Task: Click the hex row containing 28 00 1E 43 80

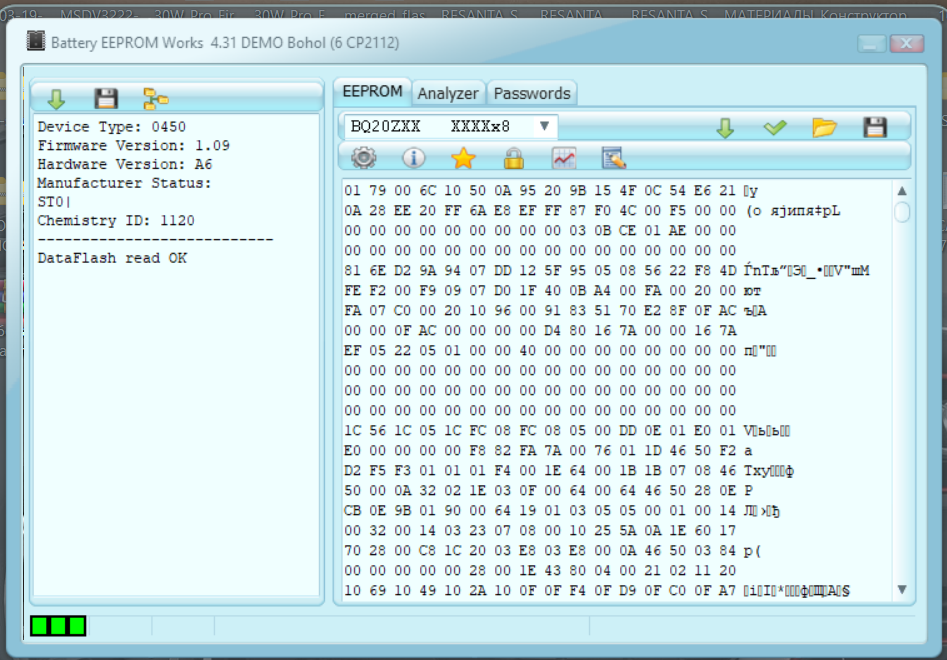Action: 540,571
